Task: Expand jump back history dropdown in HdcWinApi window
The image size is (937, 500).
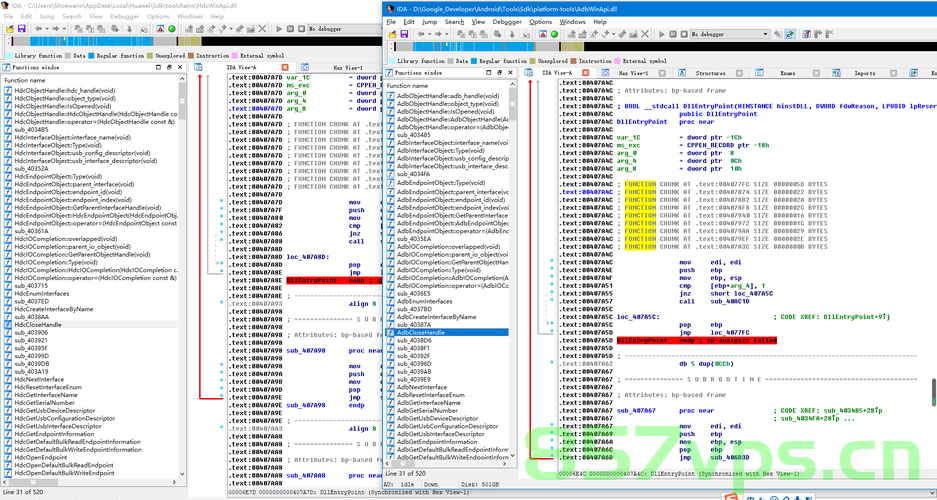Action: 47,29
